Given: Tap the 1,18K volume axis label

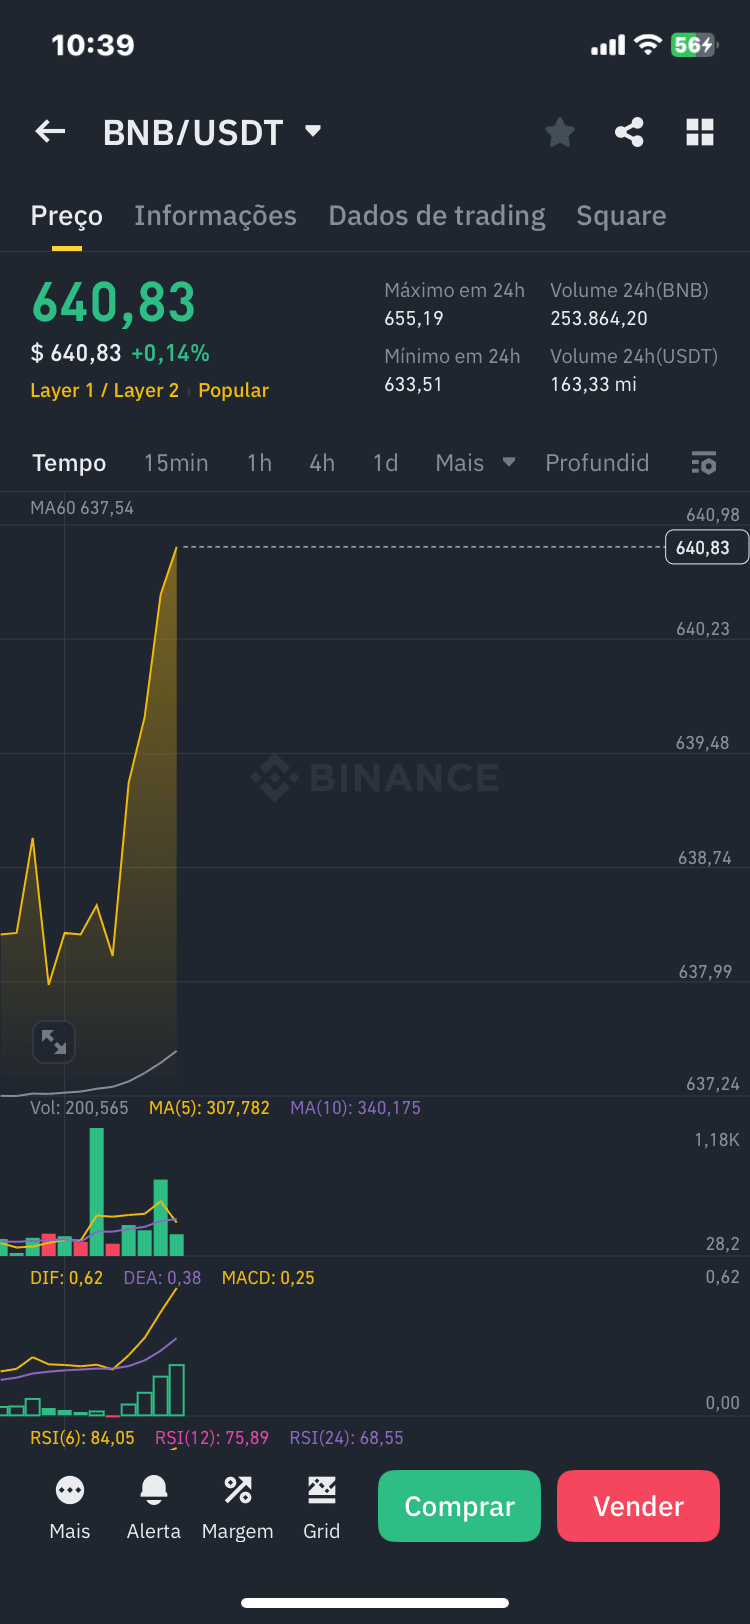Looking at the screenshot, I should (x=717, y=1140).
